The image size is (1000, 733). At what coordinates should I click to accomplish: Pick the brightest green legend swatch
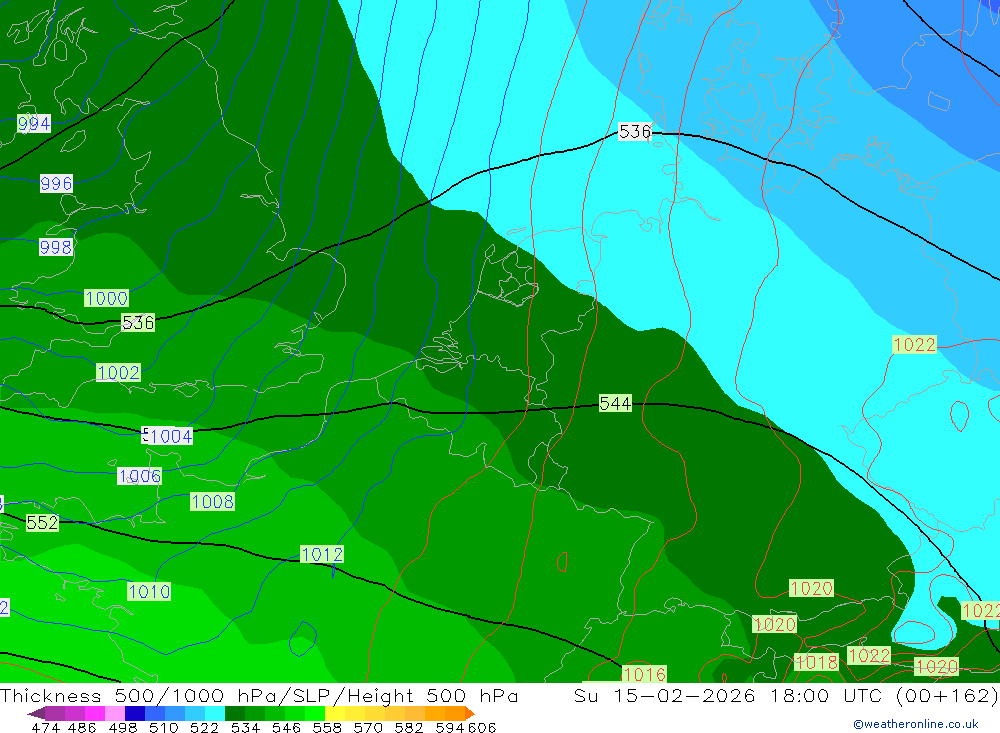(x=315, y=713)
